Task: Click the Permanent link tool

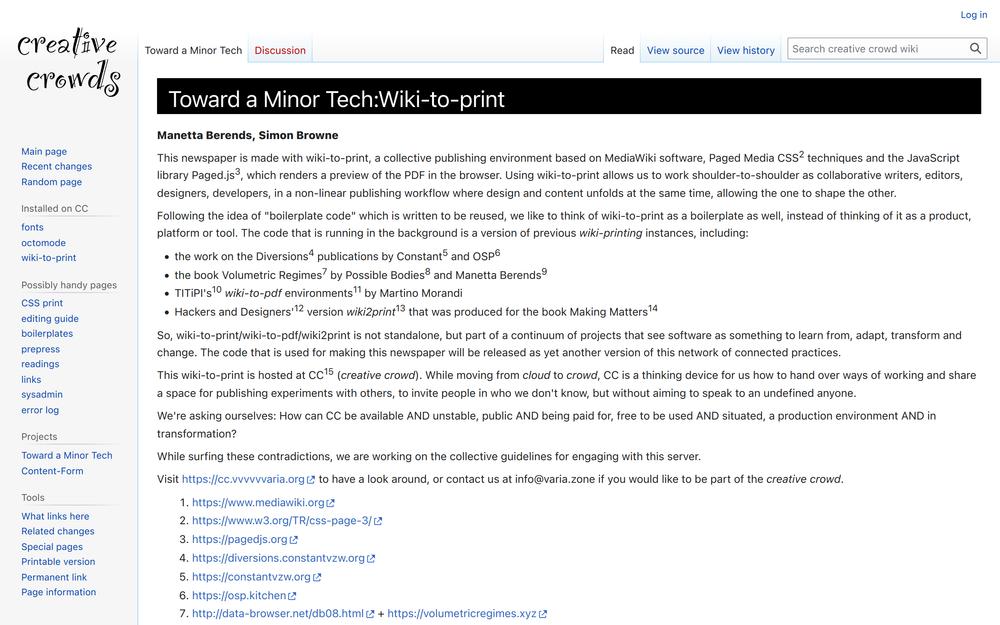Action: point(54,577)
